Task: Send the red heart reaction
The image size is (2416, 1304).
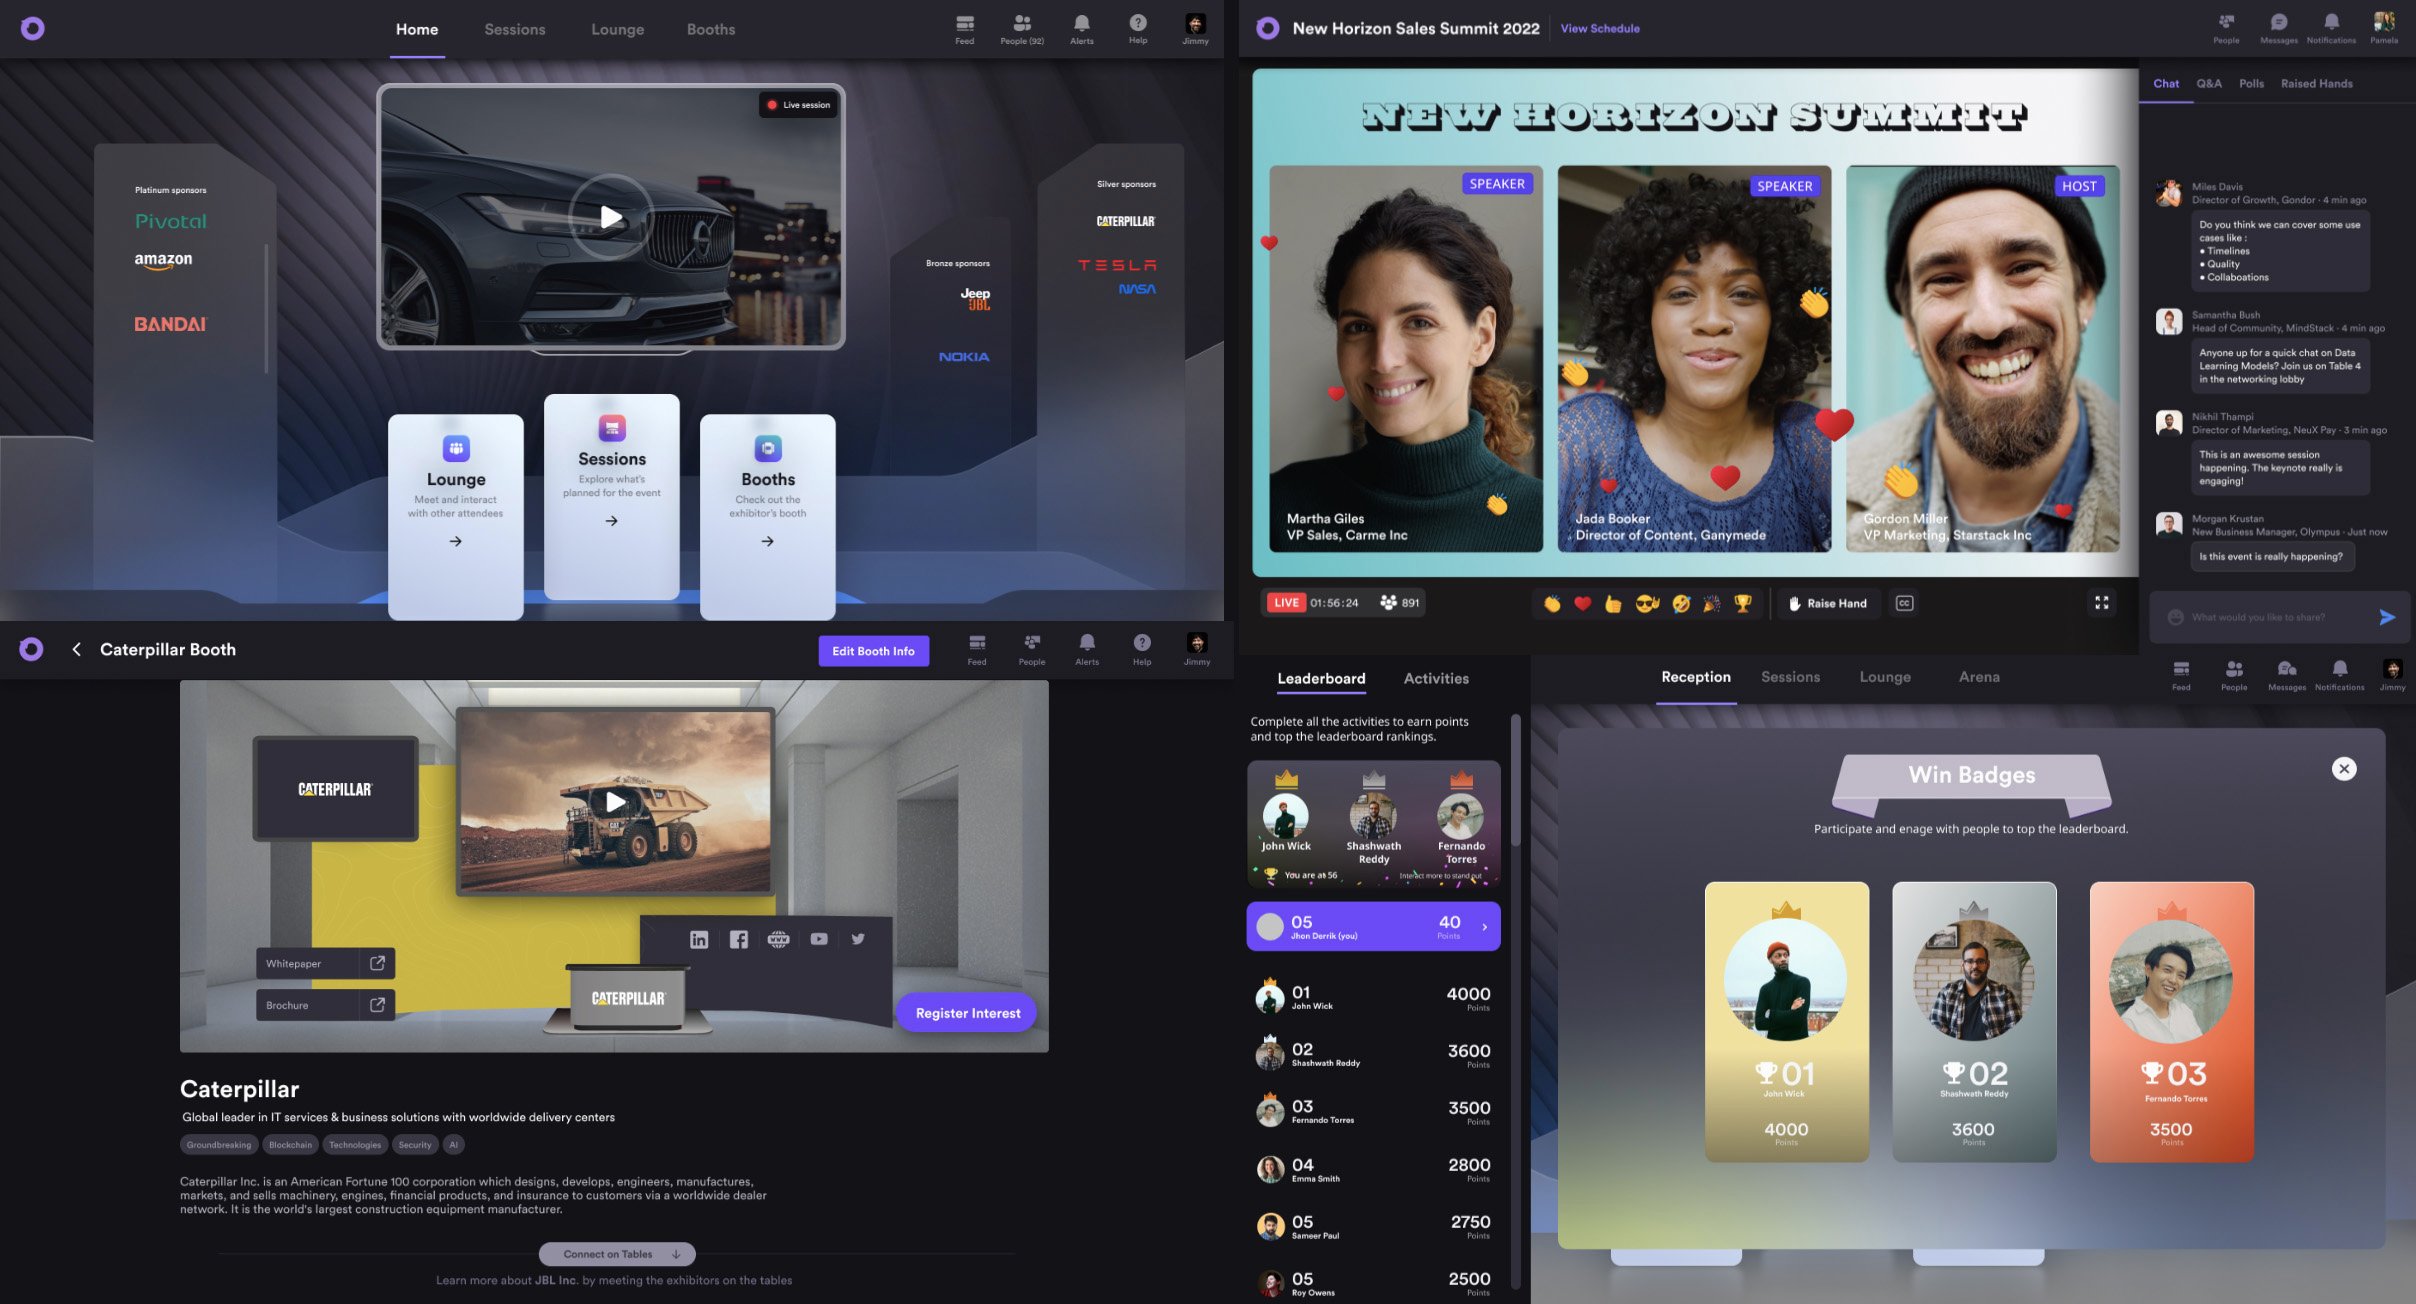Action: coord(1582,603)
